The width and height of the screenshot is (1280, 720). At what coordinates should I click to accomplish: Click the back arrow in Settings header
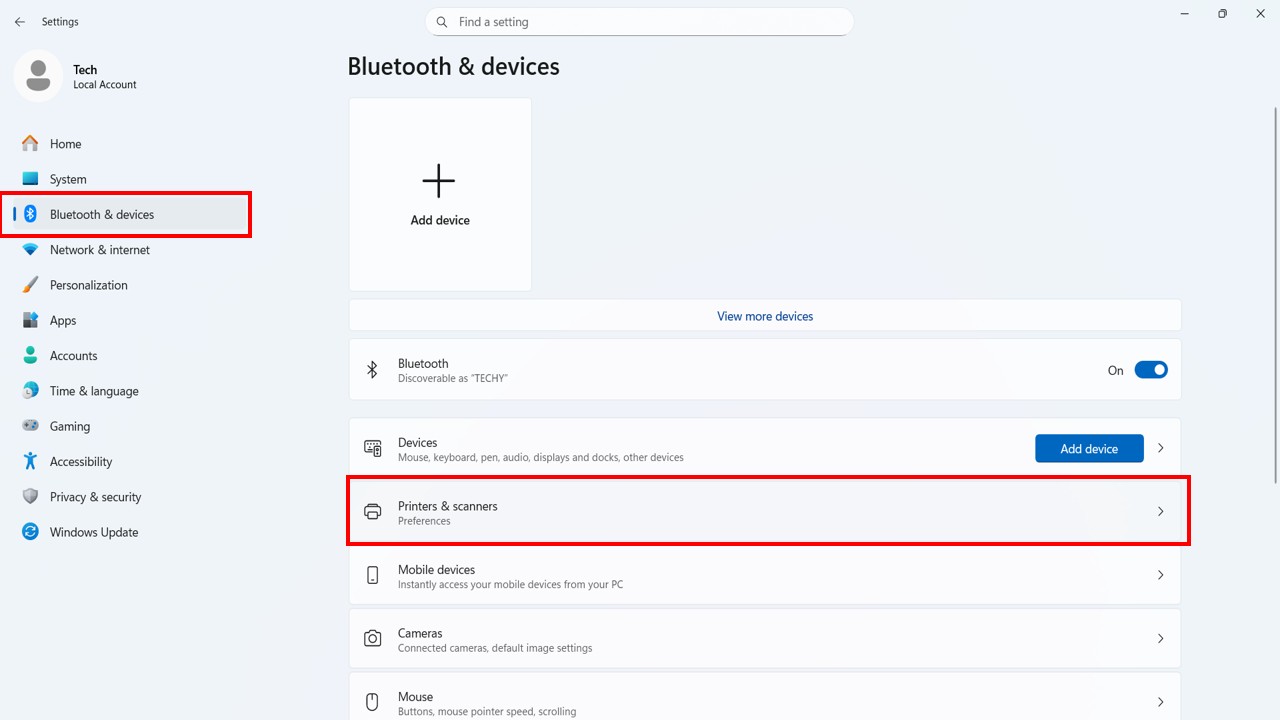pos(20,22)
